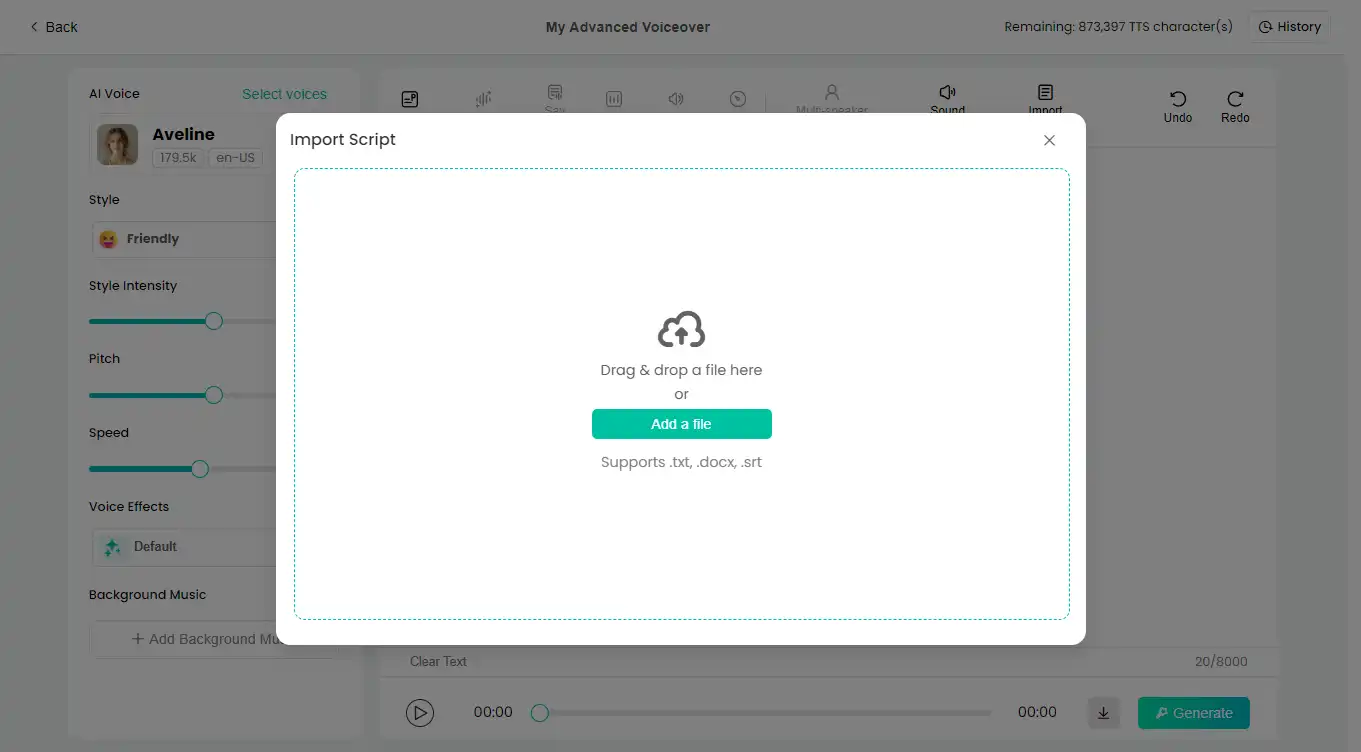This screenshot has height=752, width=1361.
Task: Click the Drag & drop a file here text
Action: pyautogui.click(x=682, y=370)
